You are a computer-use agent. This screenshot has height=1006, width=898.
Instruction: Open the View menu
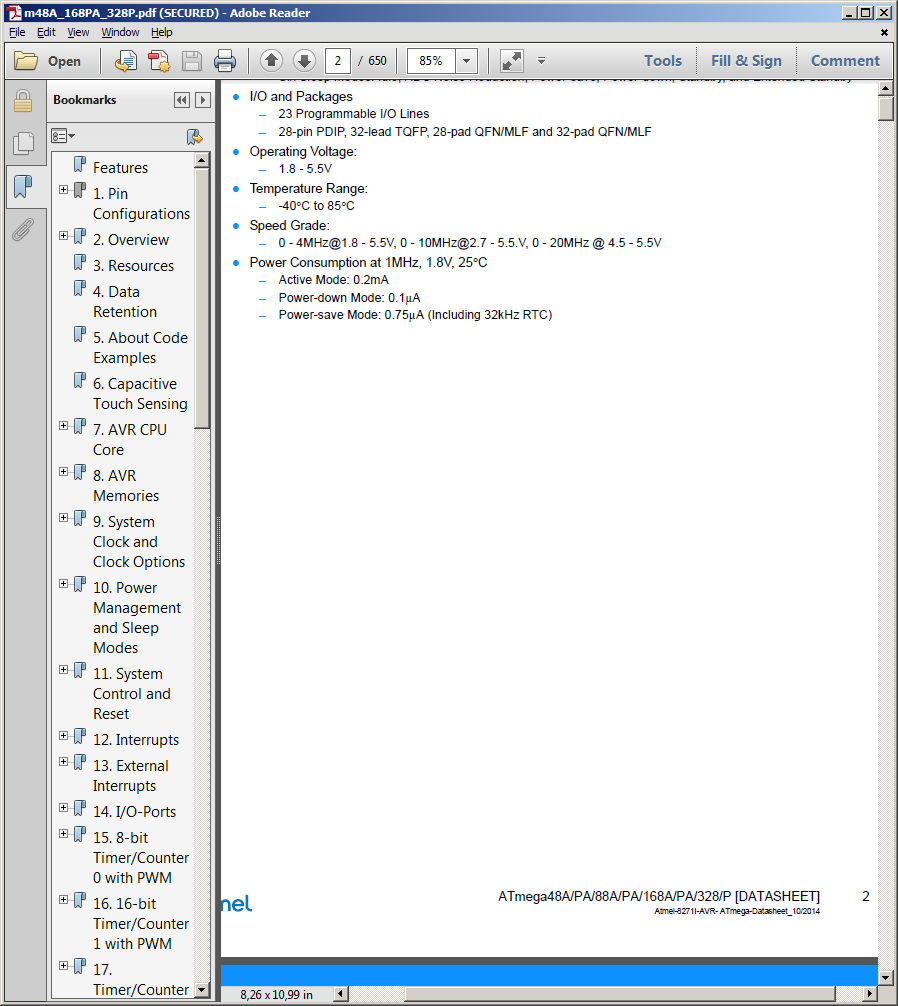click(x=78, y=32)
